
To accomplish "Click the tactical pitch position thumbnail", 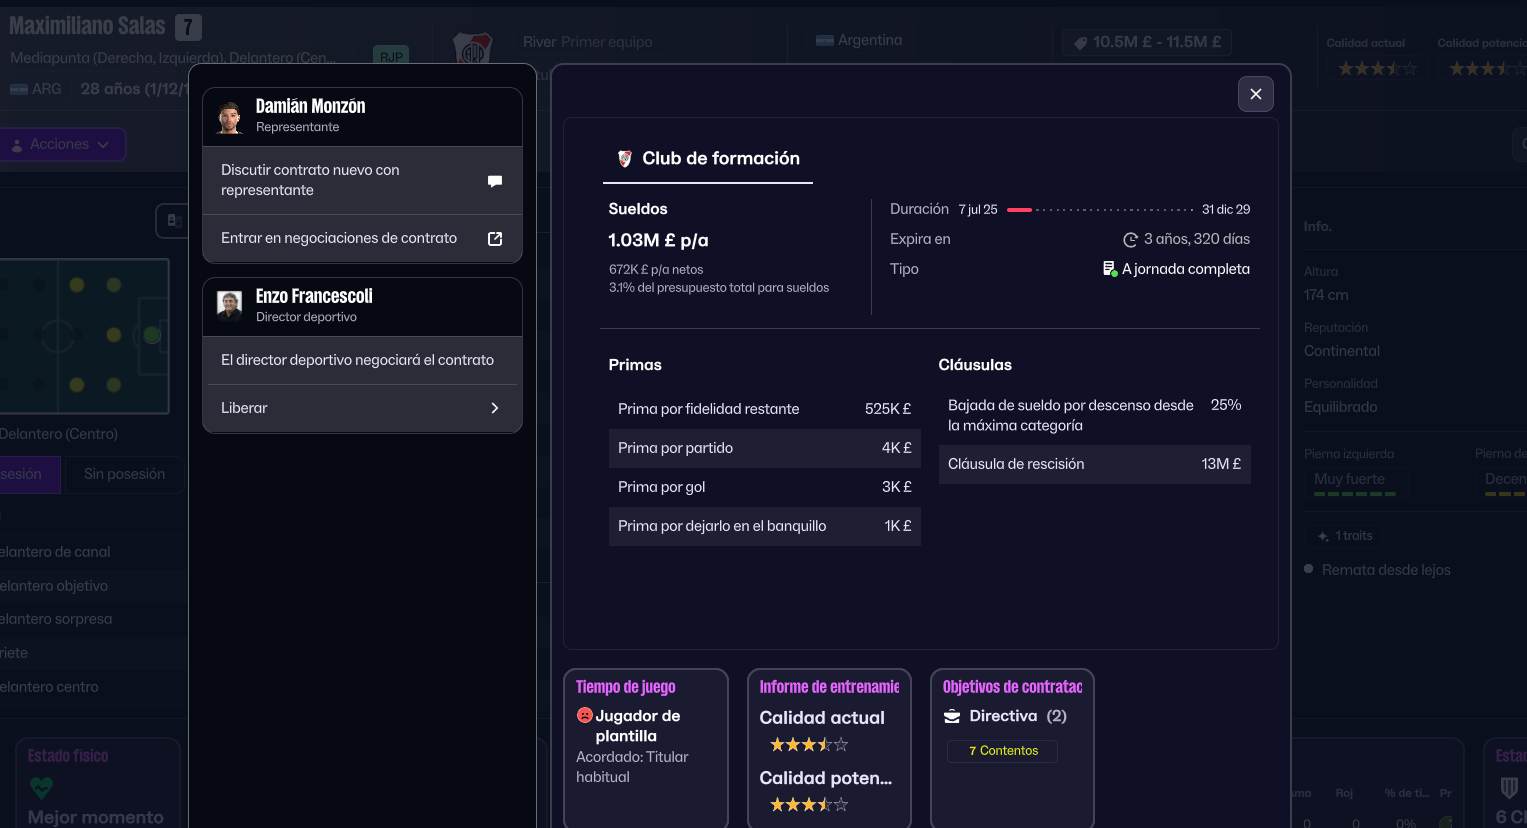I will point(84,336).
